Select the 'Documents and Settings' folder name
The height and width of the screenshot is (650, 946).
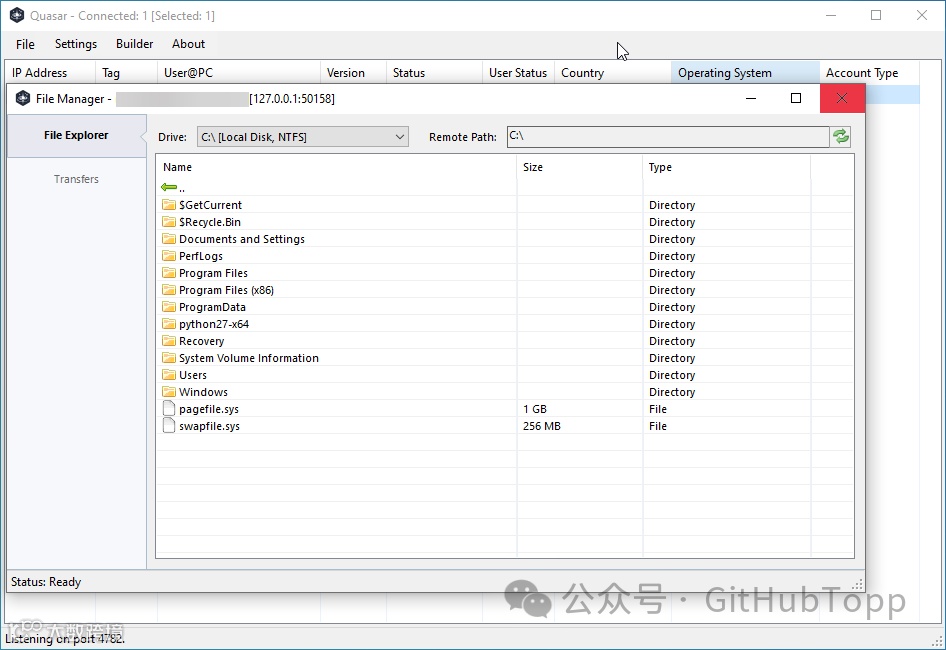coord(242,239)
